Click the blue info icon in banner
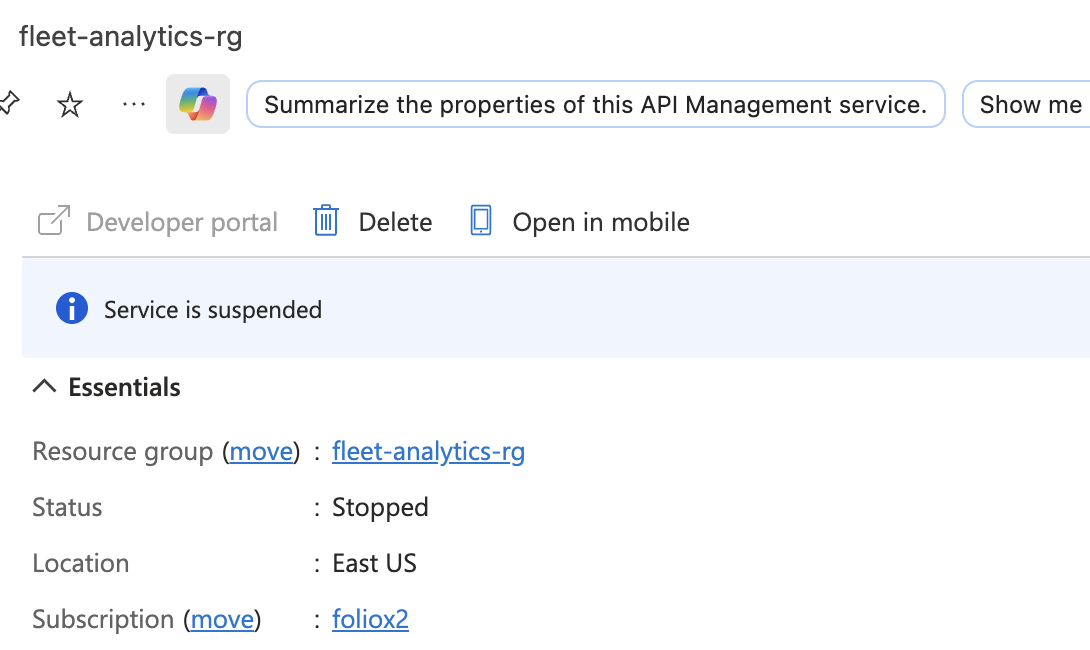The image size is (1090, 650). tap(72, 308)
